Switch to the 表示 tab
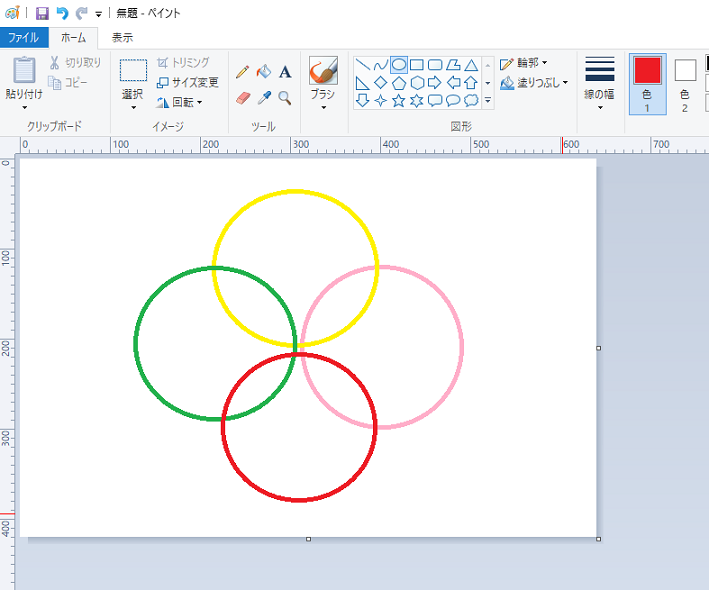Viewport: 709px width, 590px height. pyautogui.click(x=122, y=38)
